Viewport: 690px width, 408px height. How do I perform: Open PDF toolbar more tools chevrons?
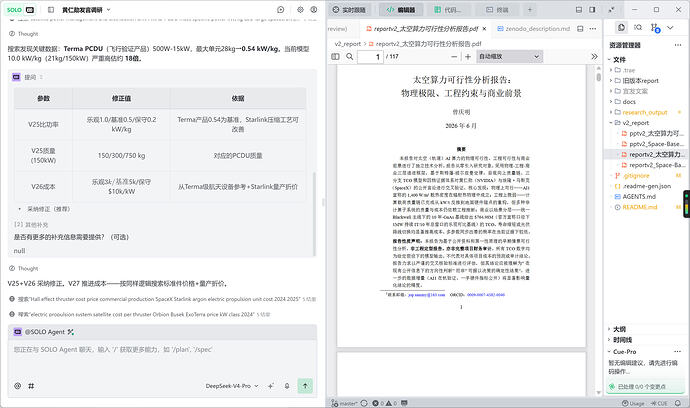coord(595,57)
